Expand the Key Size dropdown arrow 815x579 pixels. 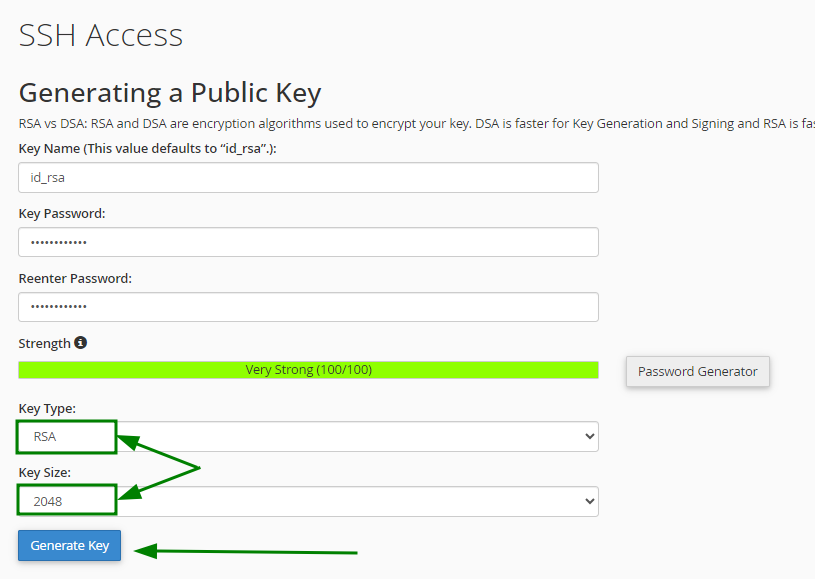(589, 501)
